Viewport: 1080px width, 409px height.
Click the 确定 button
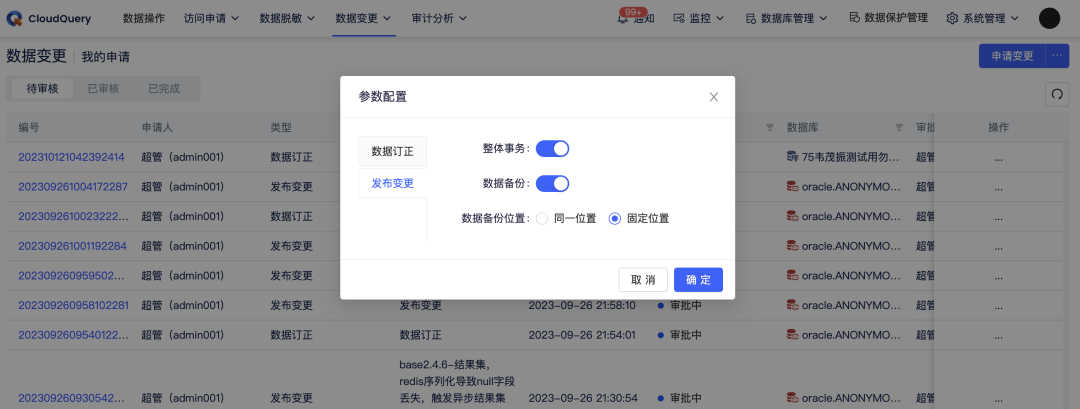[698, 280]
